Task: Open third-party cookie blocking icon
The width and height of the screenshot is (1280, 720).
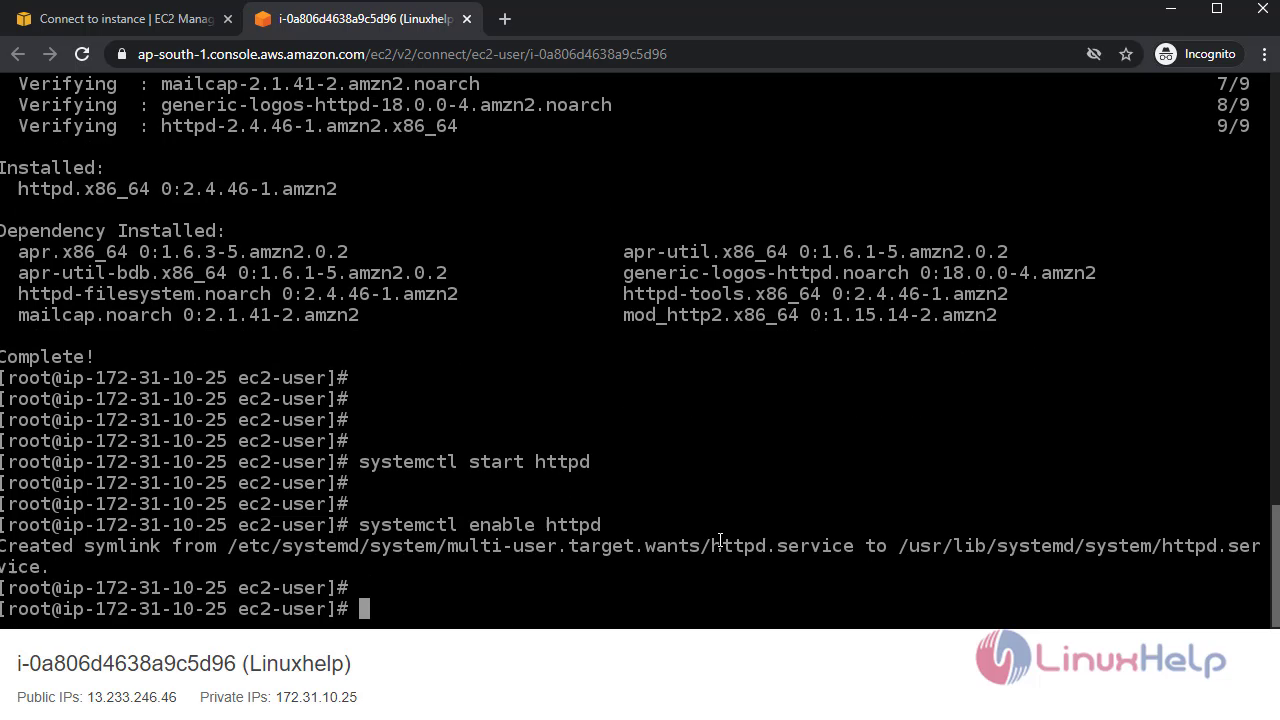Action: coord(1094,54)
